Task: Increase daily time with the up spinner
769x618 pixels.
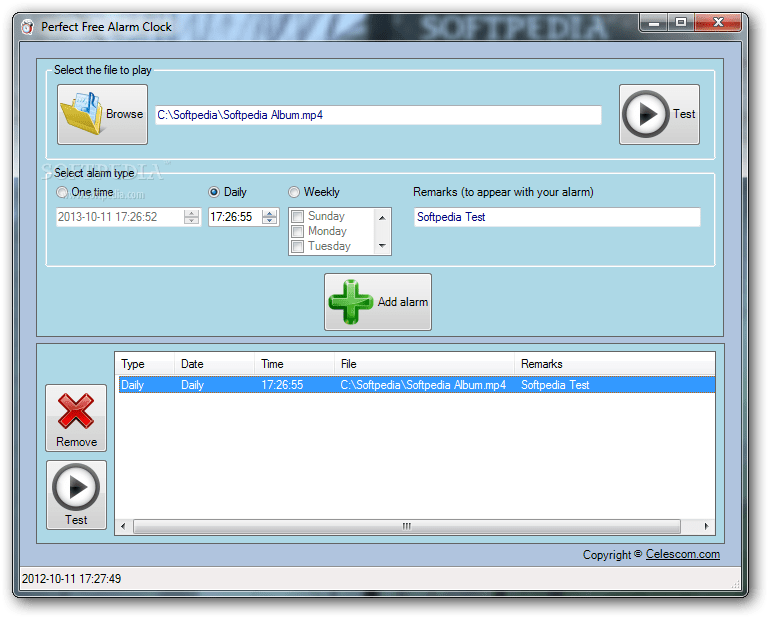Action: tap(269, 213)
